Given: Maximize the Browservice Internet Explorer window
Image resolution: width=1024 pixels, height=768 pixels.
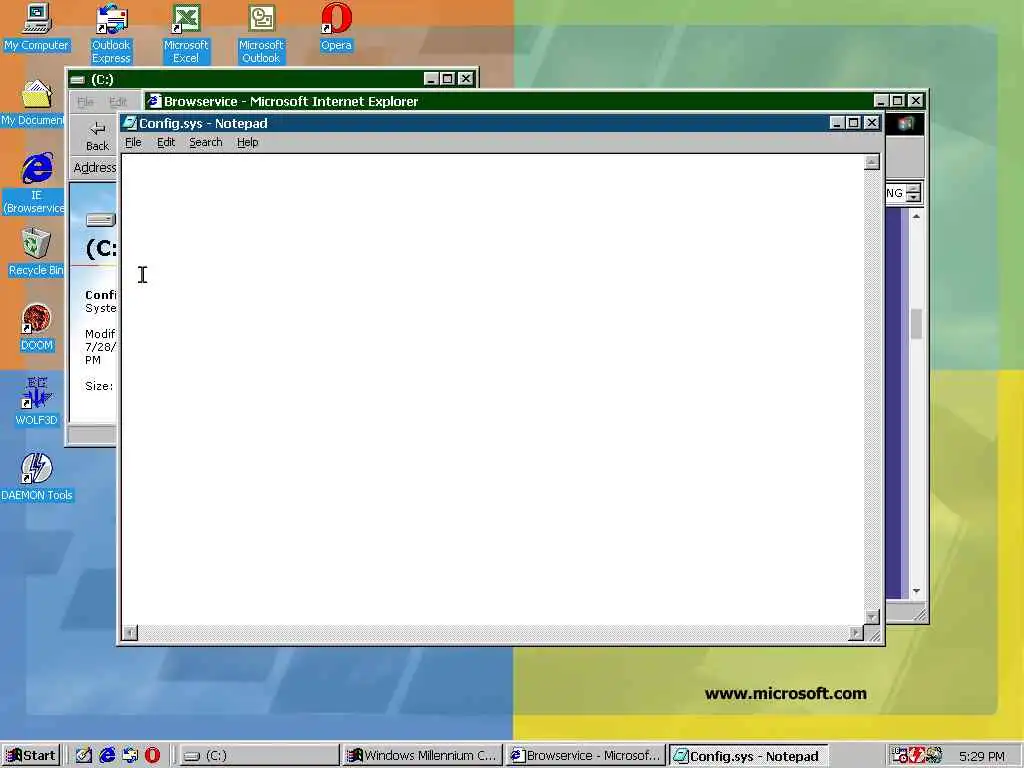Looking at the screenshot, I should pos(898,101).
